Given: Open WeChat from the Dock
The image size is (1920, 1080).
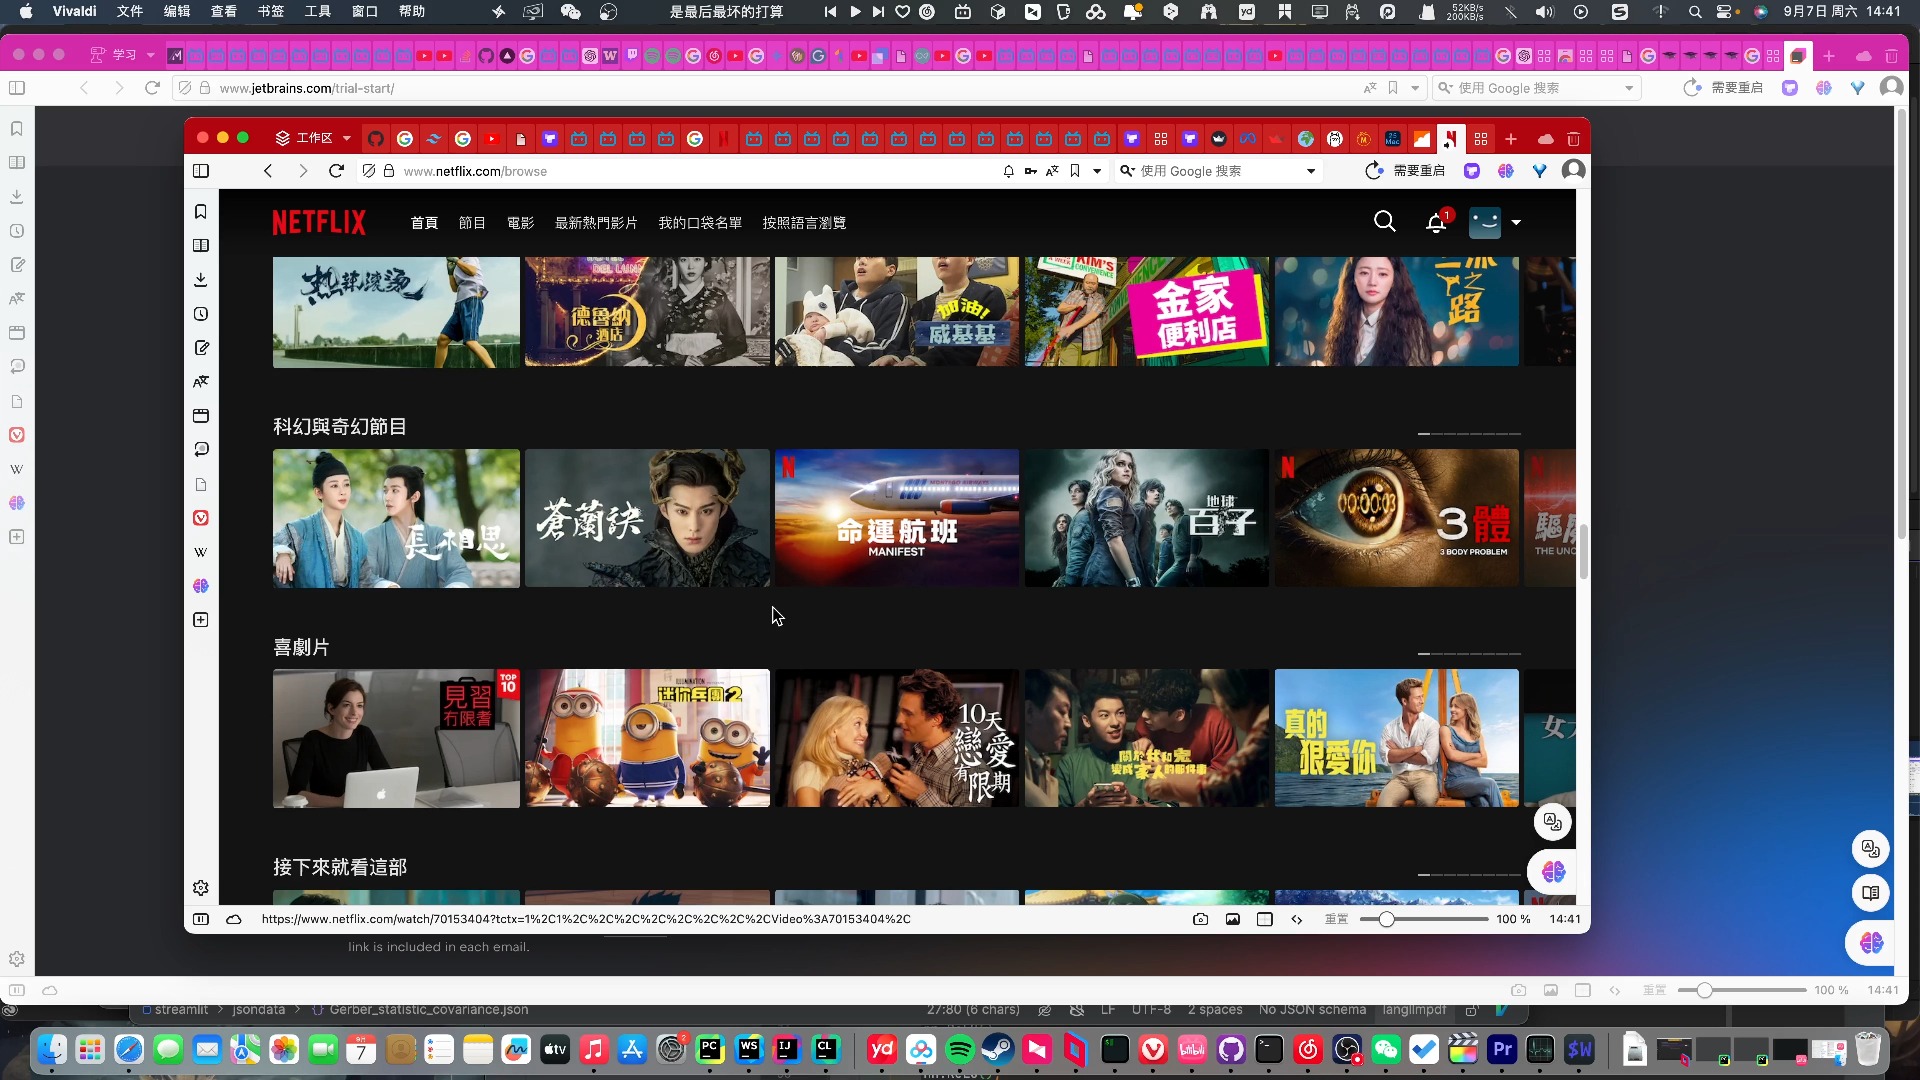Looking at the screenshot, I should 1385,1049.
